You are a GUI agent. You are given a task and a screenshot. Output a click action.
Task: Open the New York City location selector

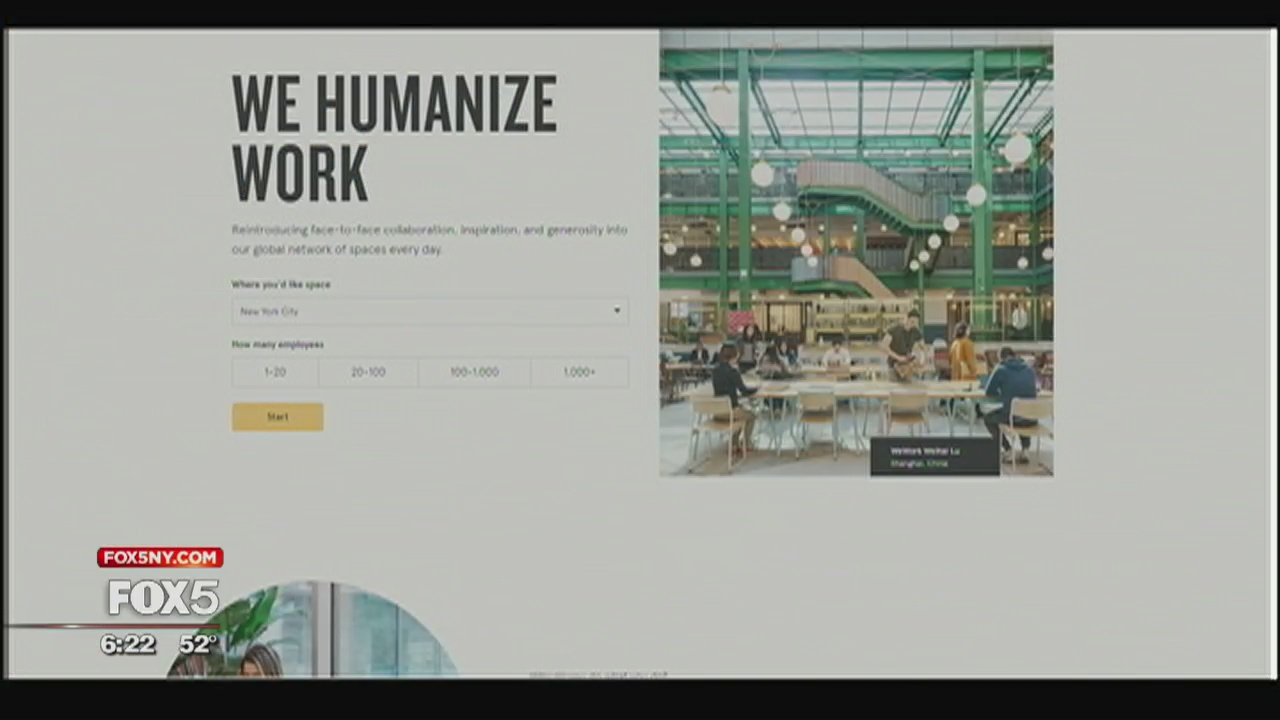[420, 311]
